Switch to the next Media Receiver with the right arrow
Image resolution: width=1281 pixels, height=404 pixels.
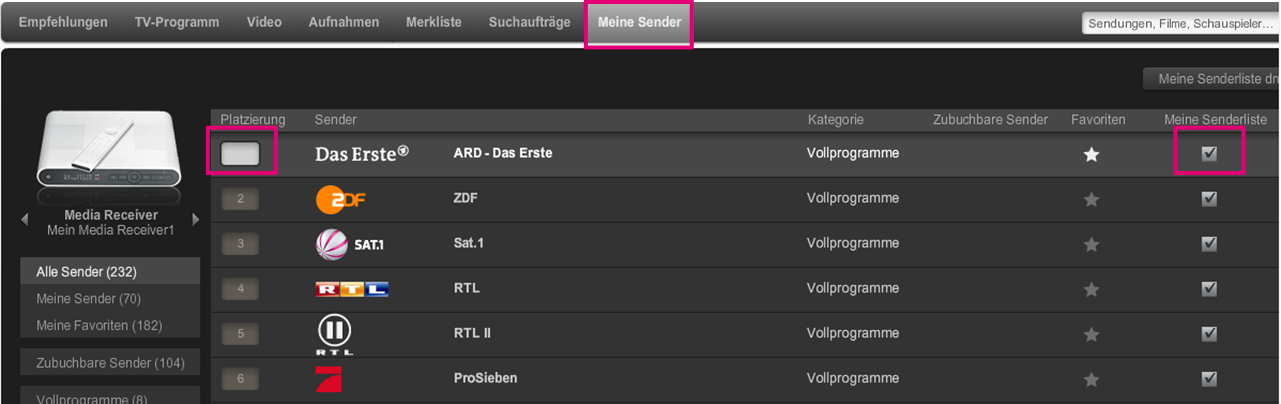pos(195,219)
